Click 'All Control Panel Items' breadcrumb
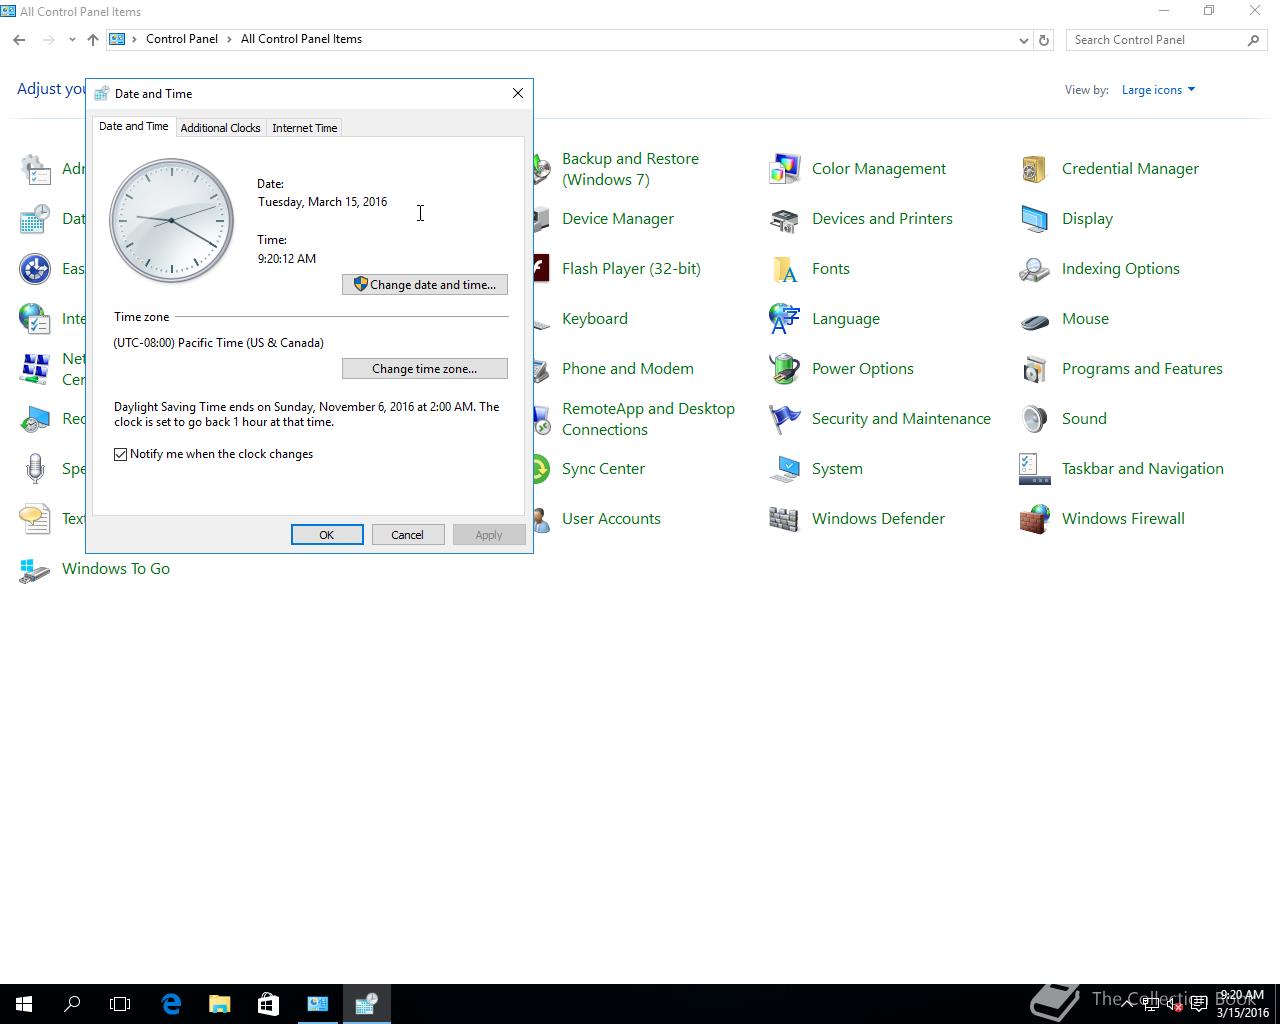Screen dimensions: 1280x1024 click(x=301, y=39)
